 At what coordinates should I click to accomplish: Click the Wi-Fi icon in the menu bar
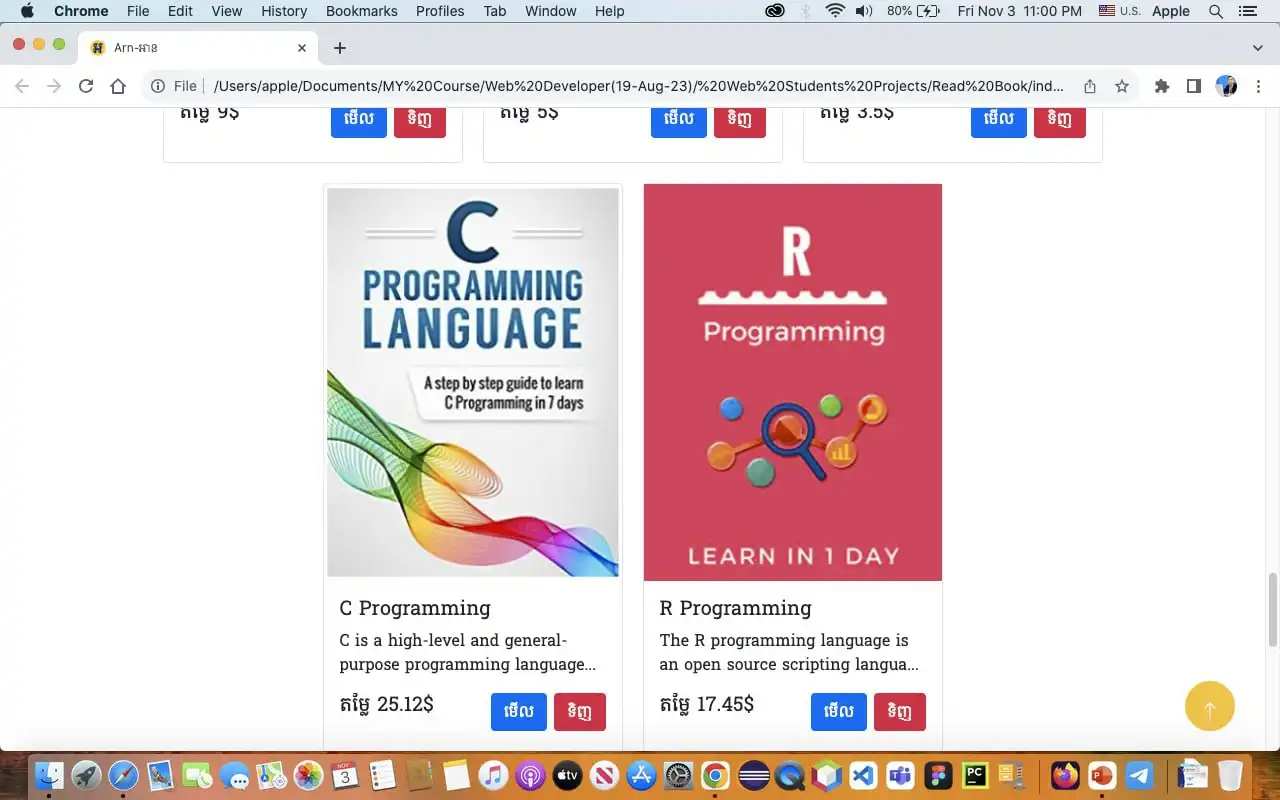835,11
